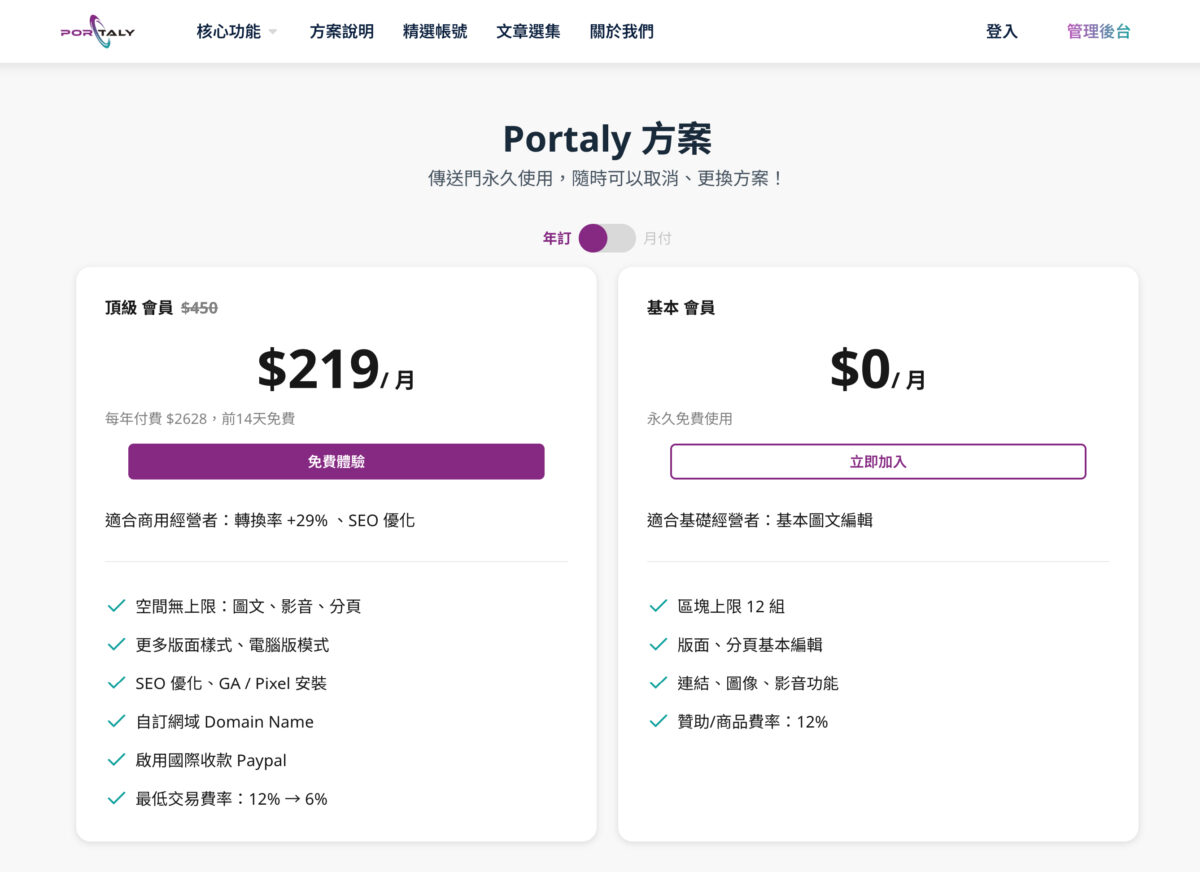The height and width of the screenshot is (872, 1200).
Task: Click the checkmark beside 贊助/商品費率
Action: coord(658,721)
